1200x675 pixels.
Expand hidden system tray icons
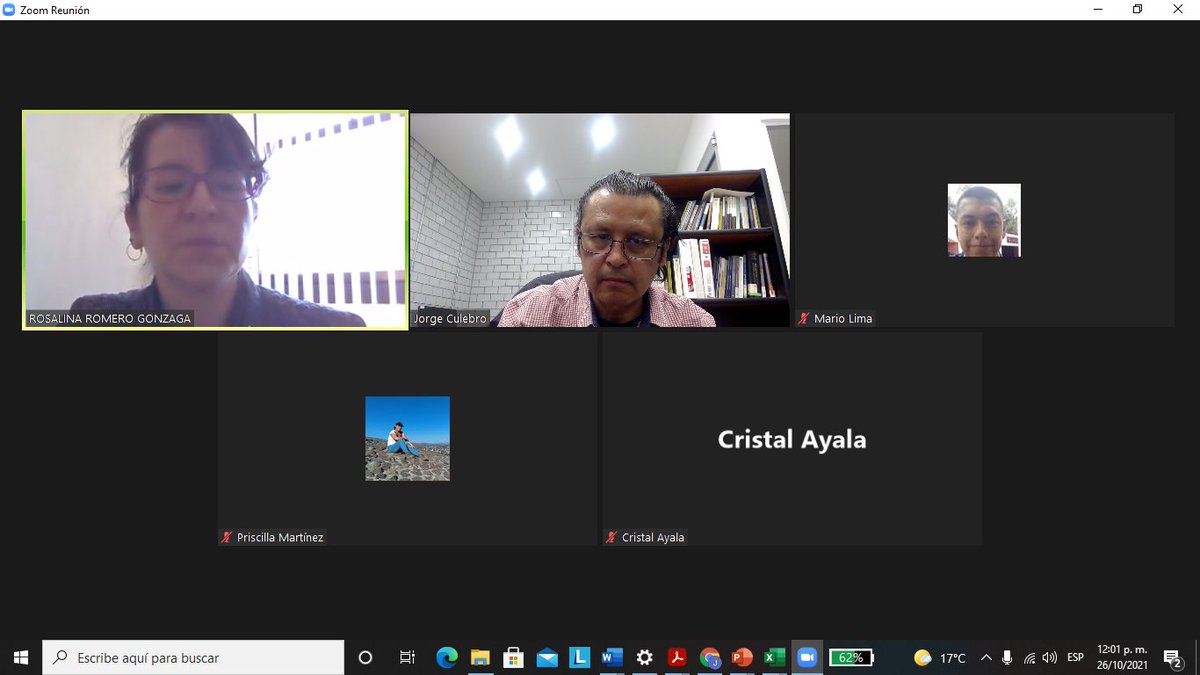coord(986,657)
